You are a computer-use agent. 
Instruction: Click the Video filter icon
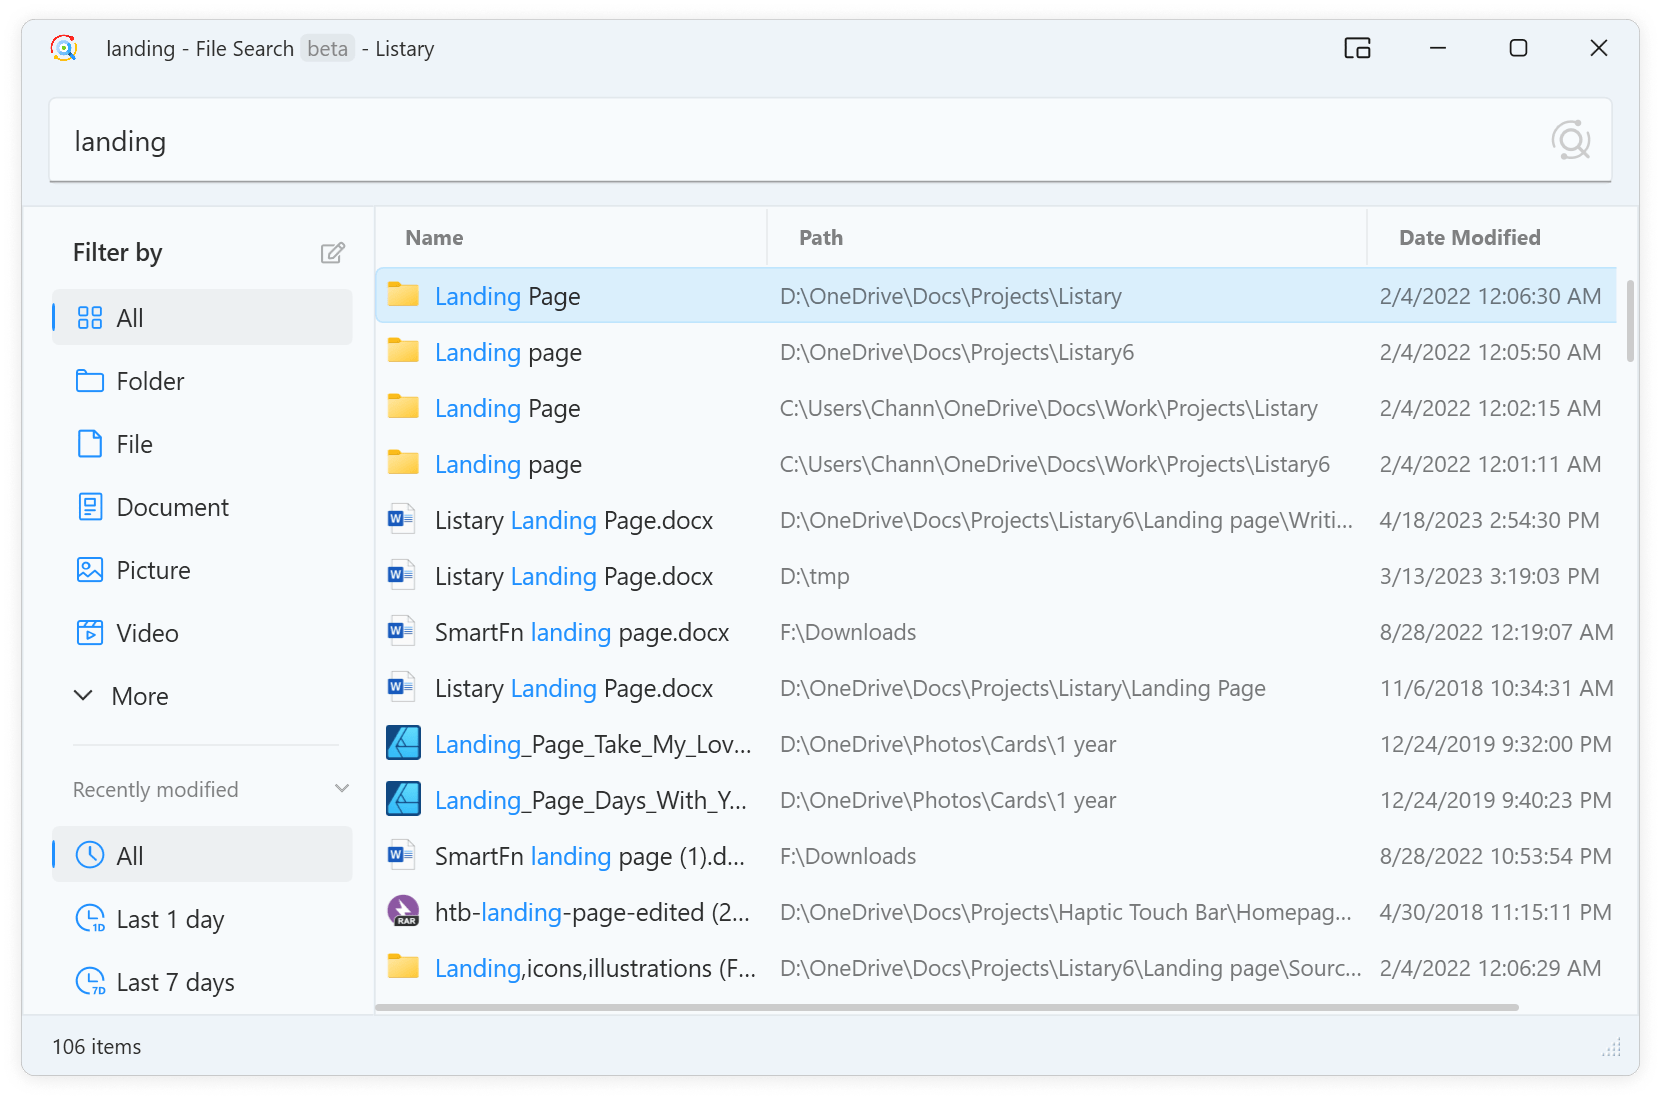[x=90, y=633]
